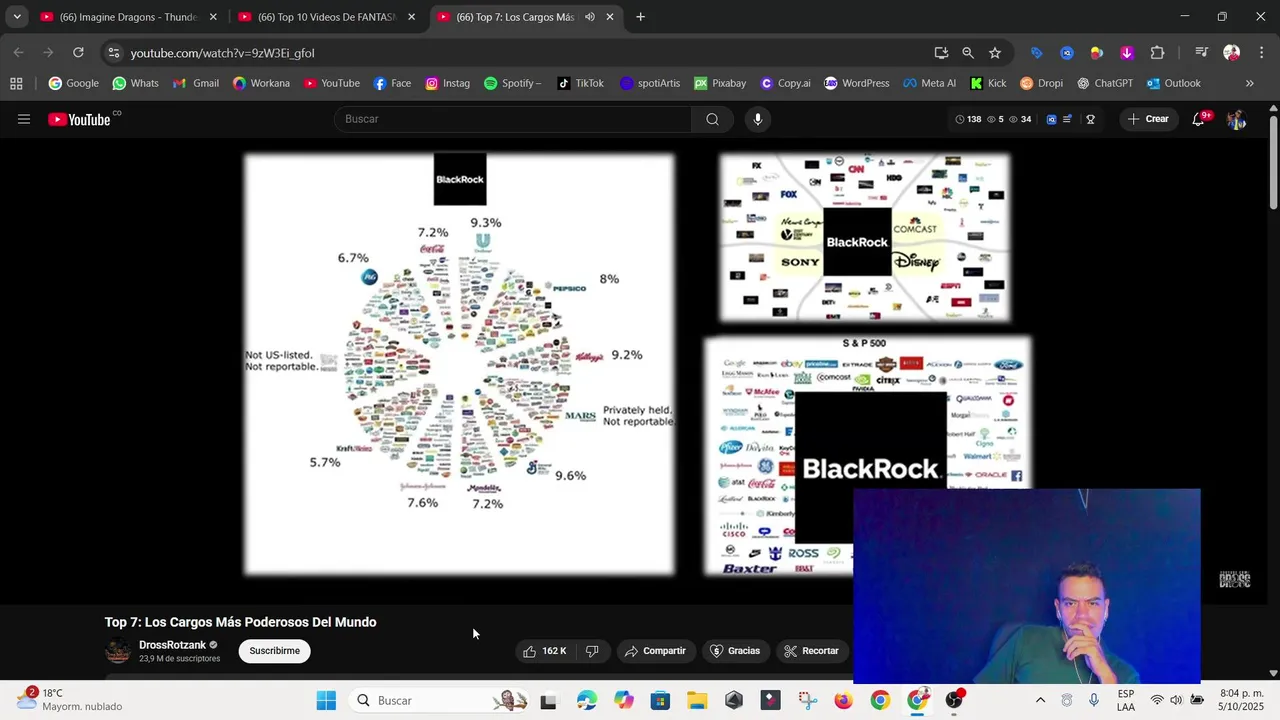Go back to the previous page
This screenshot has height=720, width=1280.
19,53
